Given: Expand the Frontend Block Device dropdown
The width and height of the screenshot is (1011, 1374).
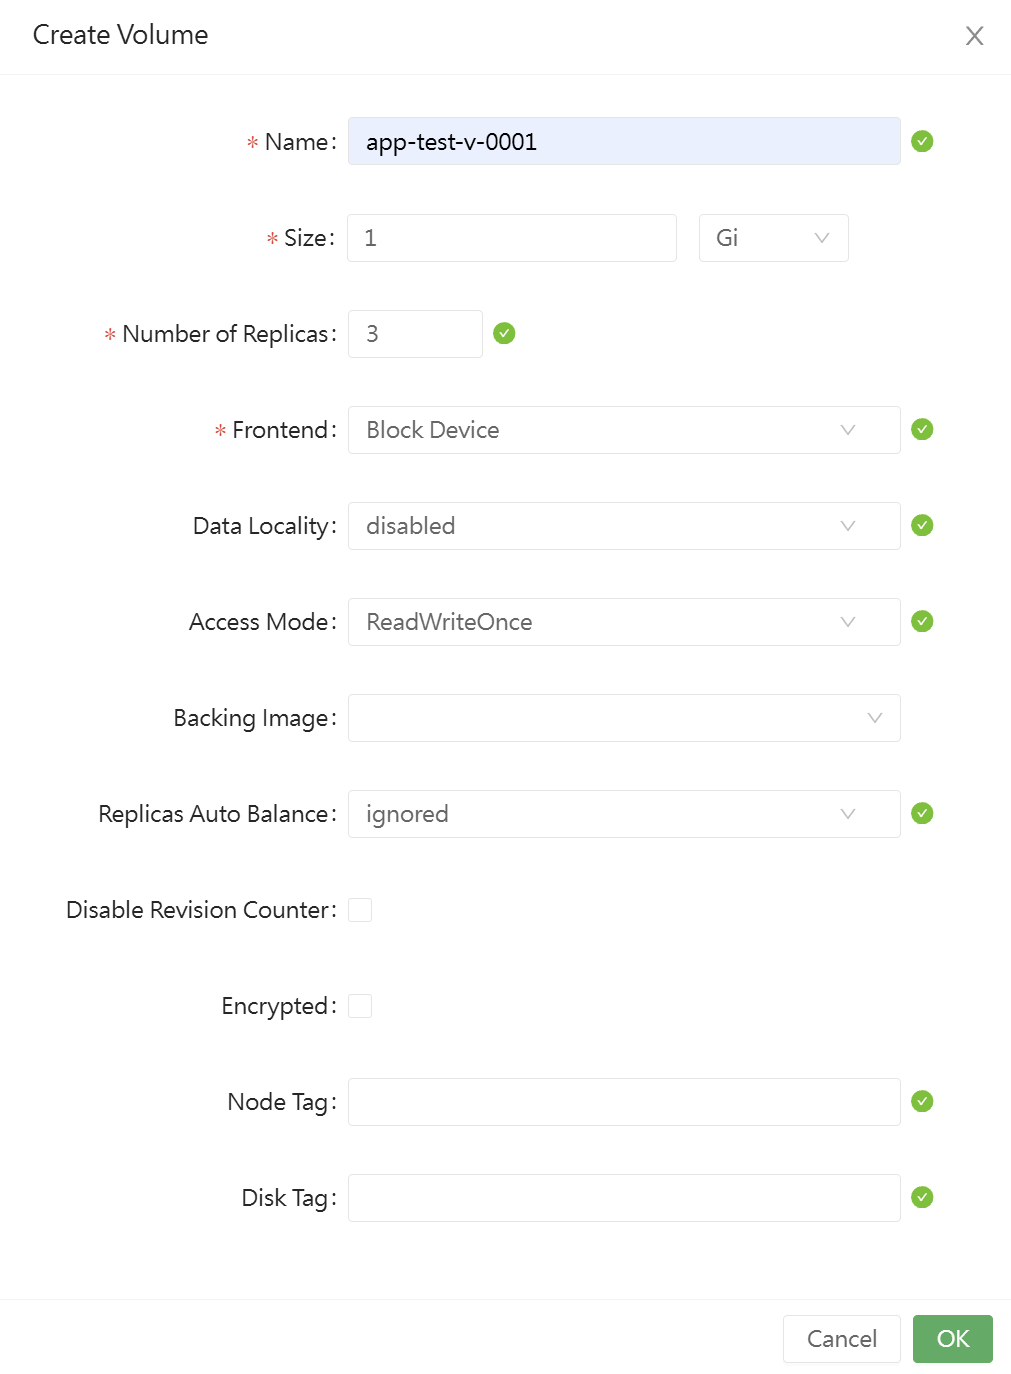Looking at the screenshot, I should pyautogui.click(x=624, y=430).
